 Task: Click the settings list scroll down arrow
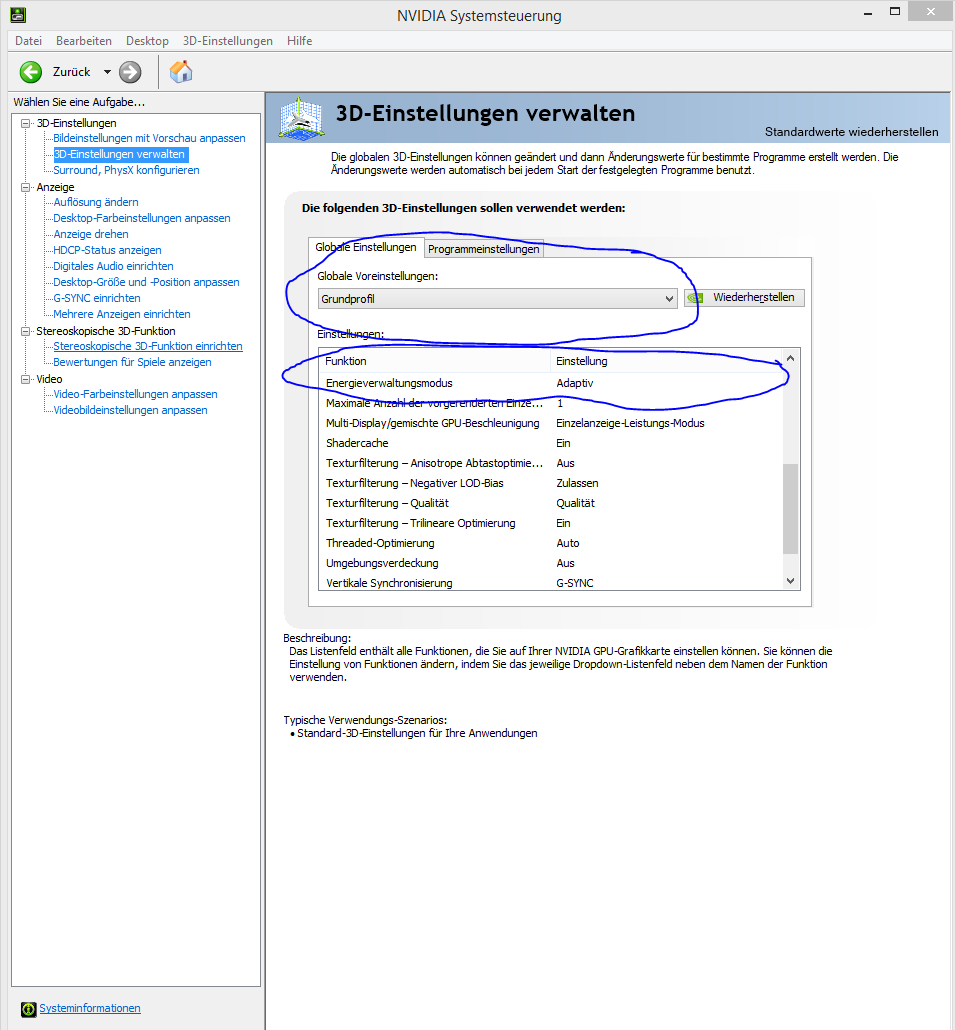[791, 581]
